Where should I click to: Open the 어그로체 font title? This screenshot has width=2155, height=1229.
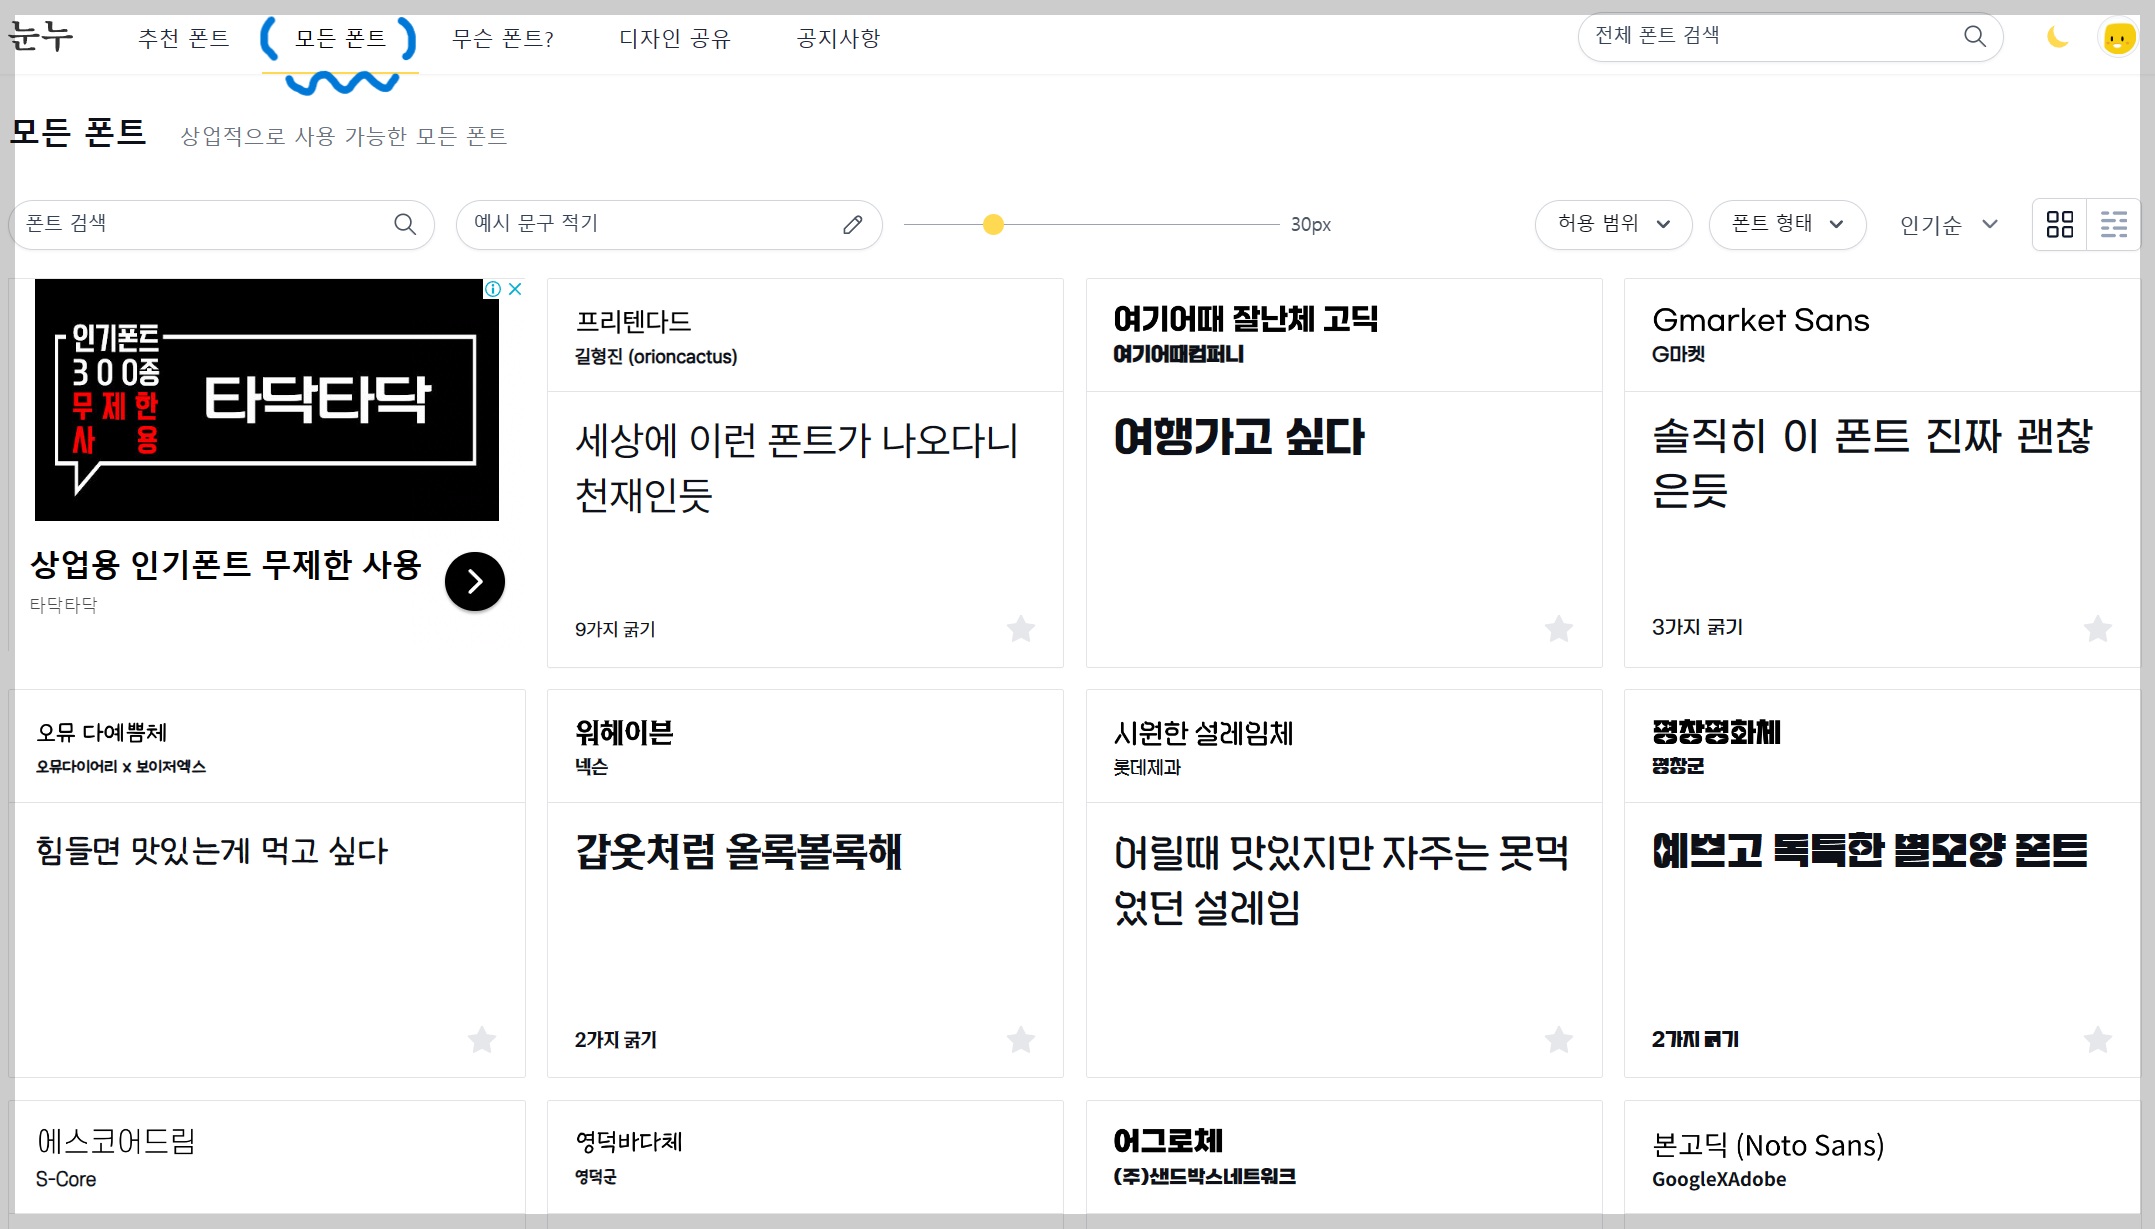tap(1168, 1141)
